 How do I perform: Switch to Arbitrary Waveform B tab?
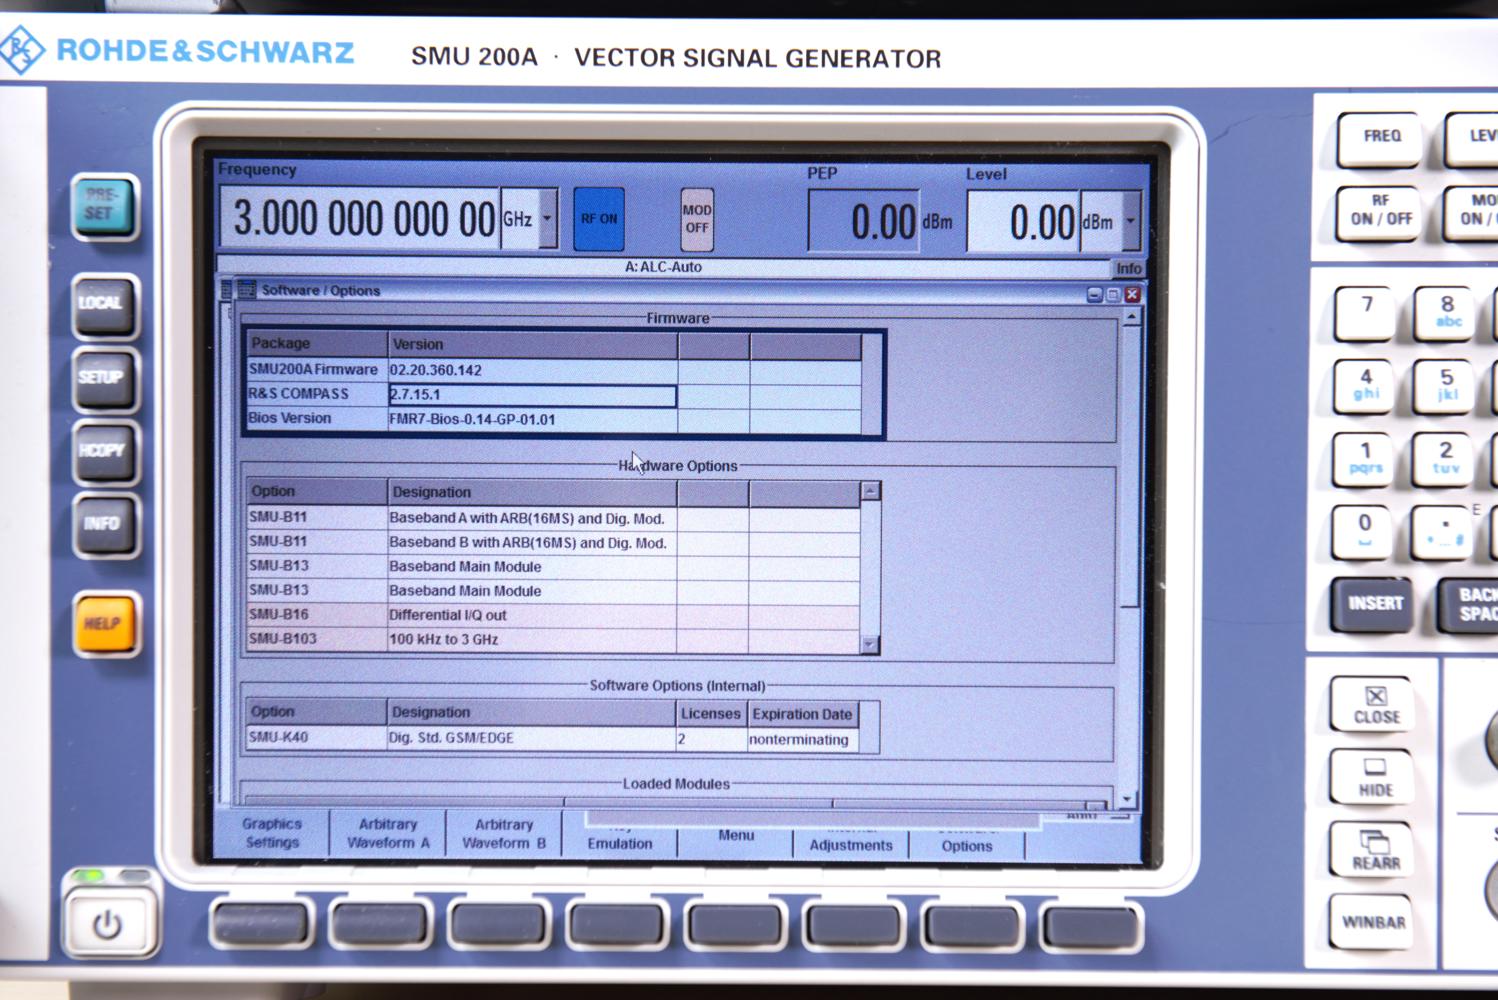pyautogui.click(x=504, y=833)
